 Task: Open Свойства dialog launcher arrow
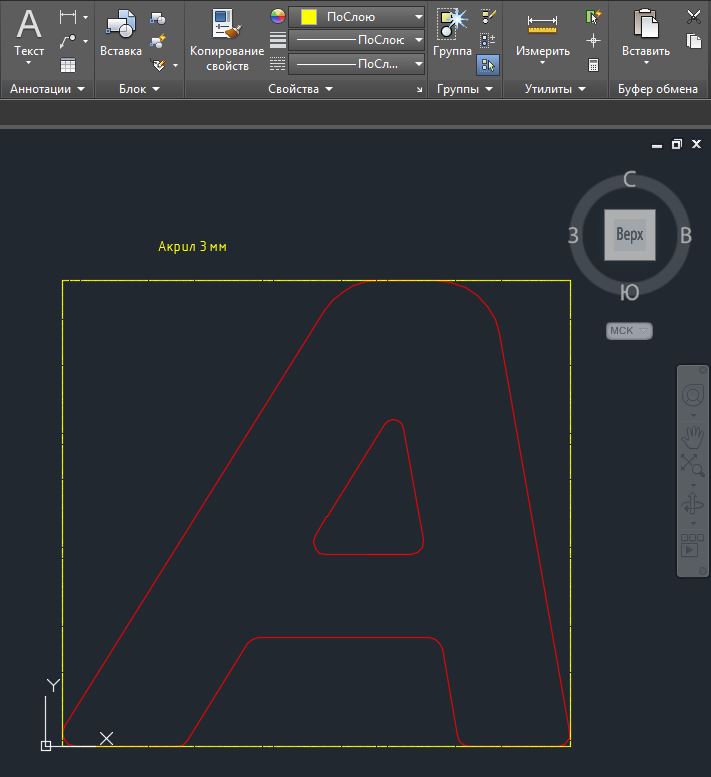pyautogui.click(x=420, y=90)
